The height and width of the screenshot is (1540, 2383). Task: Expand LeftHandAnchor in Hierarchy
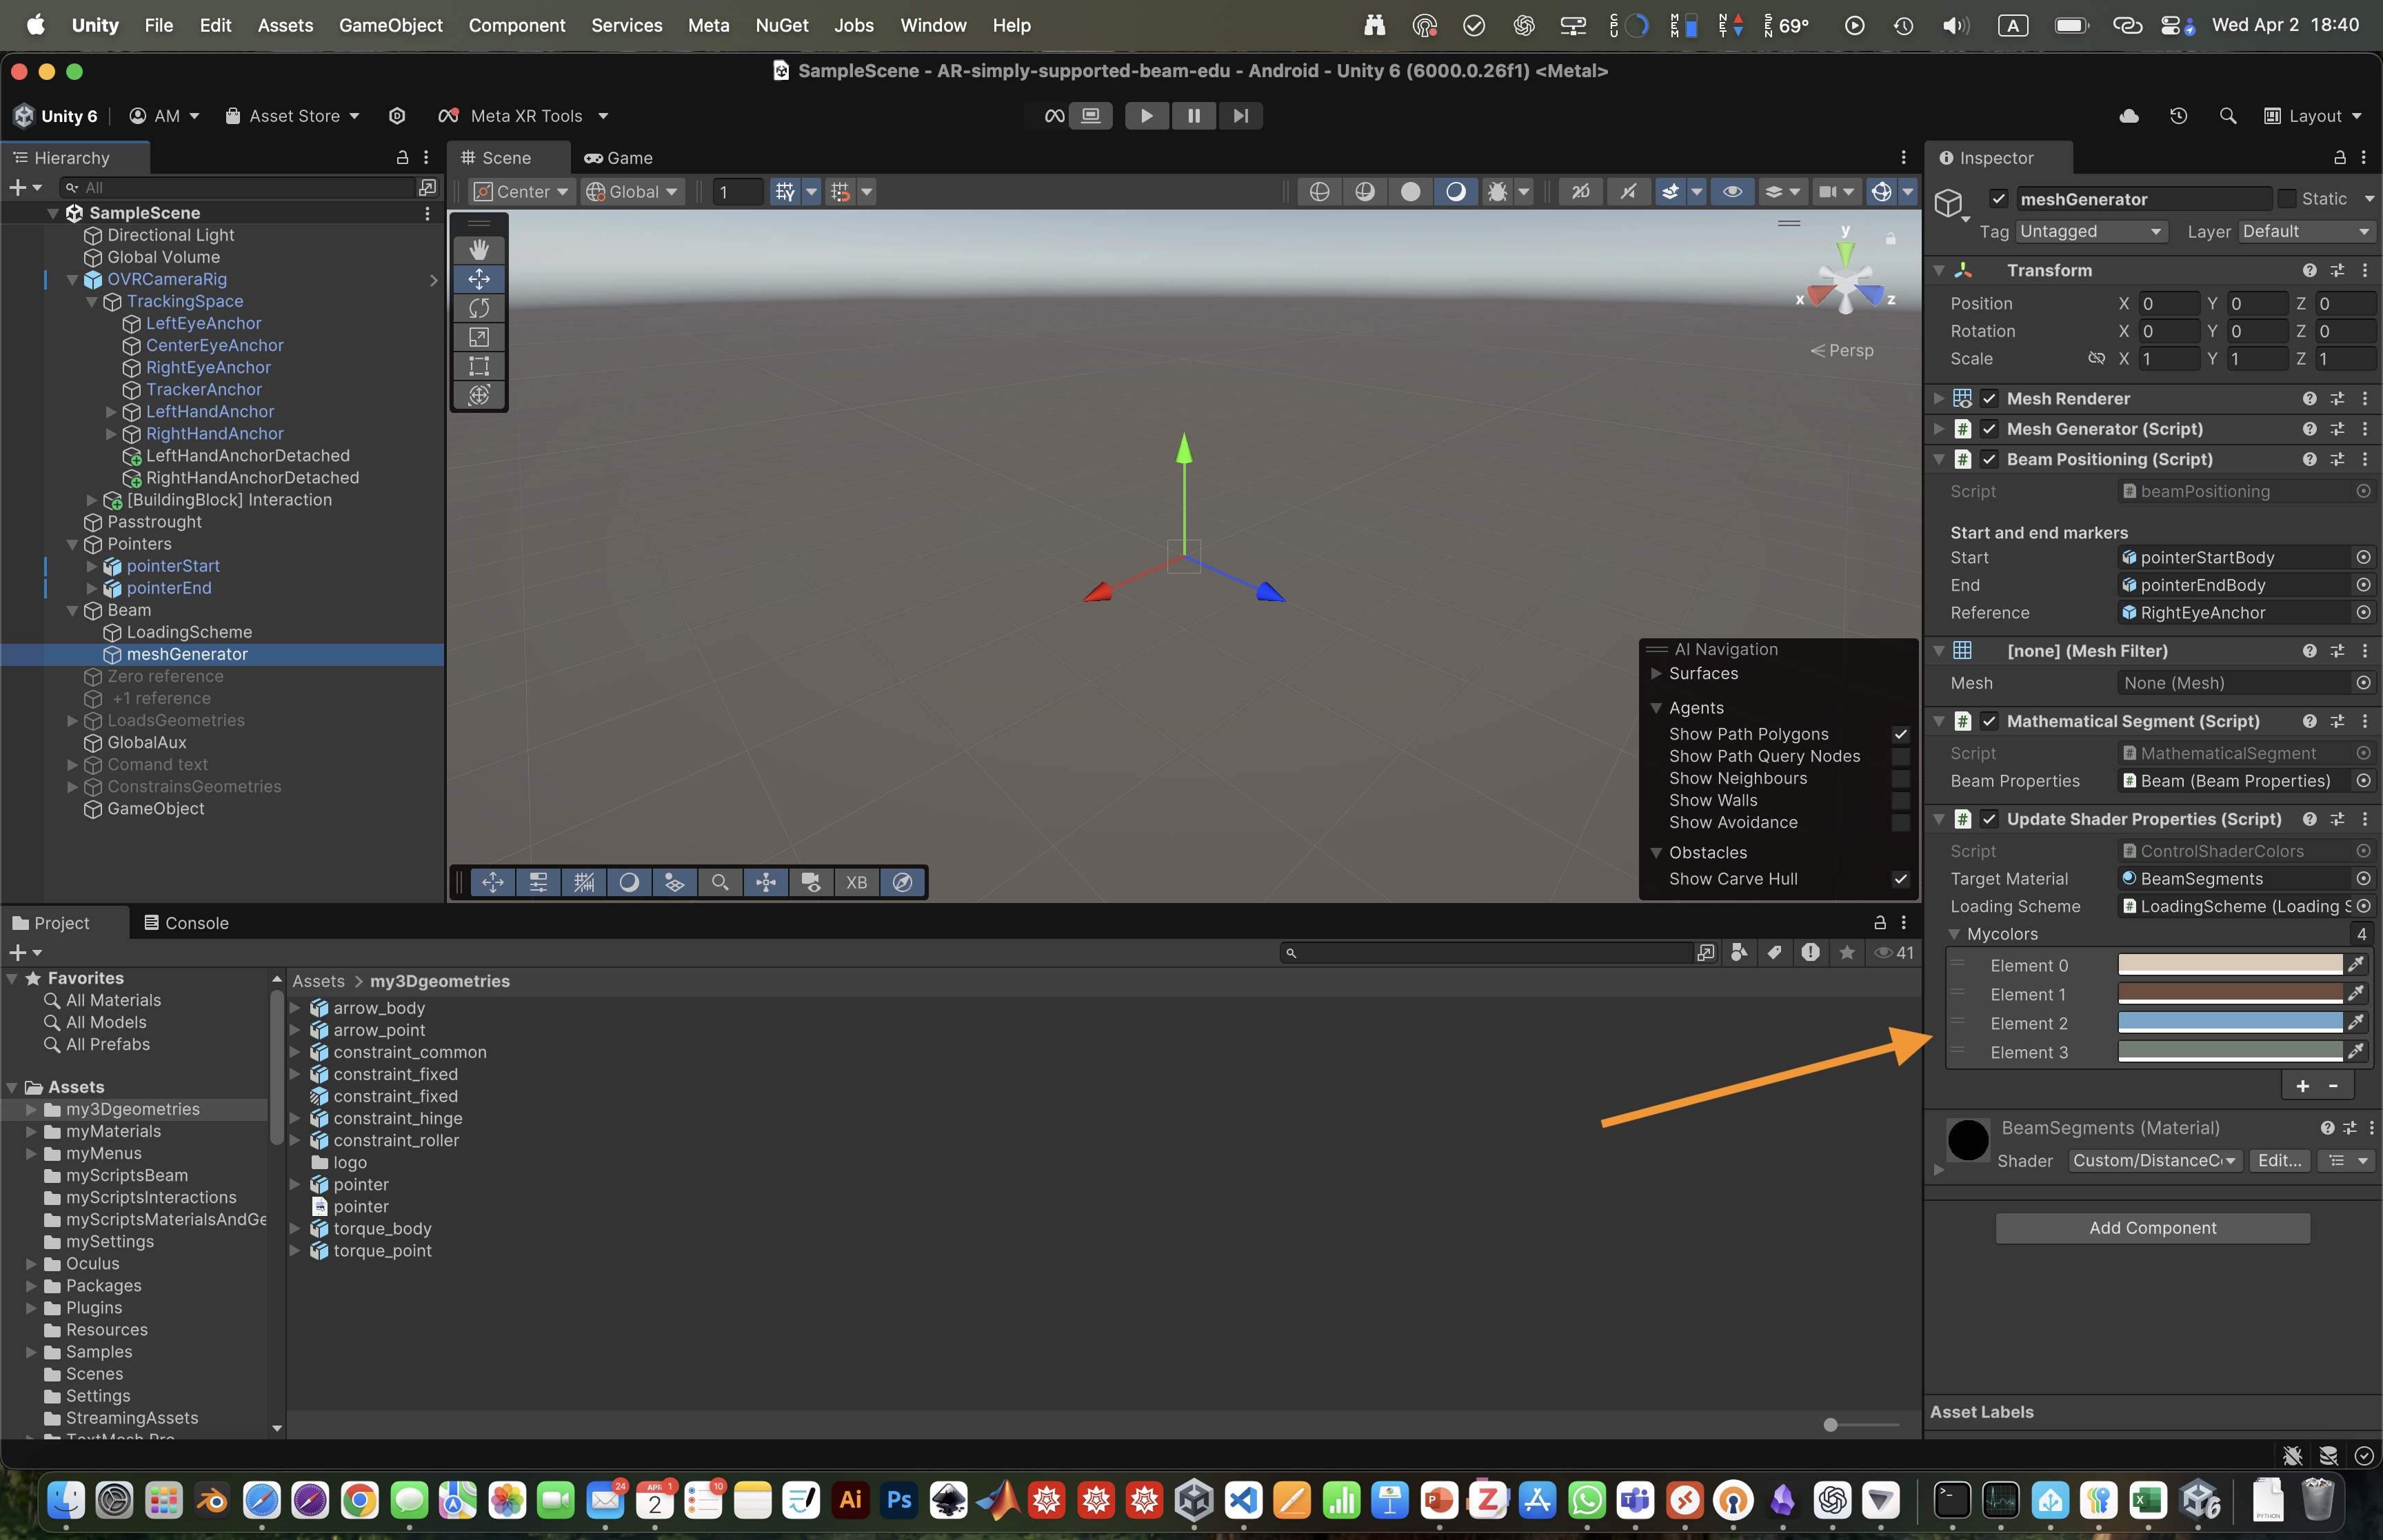click(x=111, y=411)
